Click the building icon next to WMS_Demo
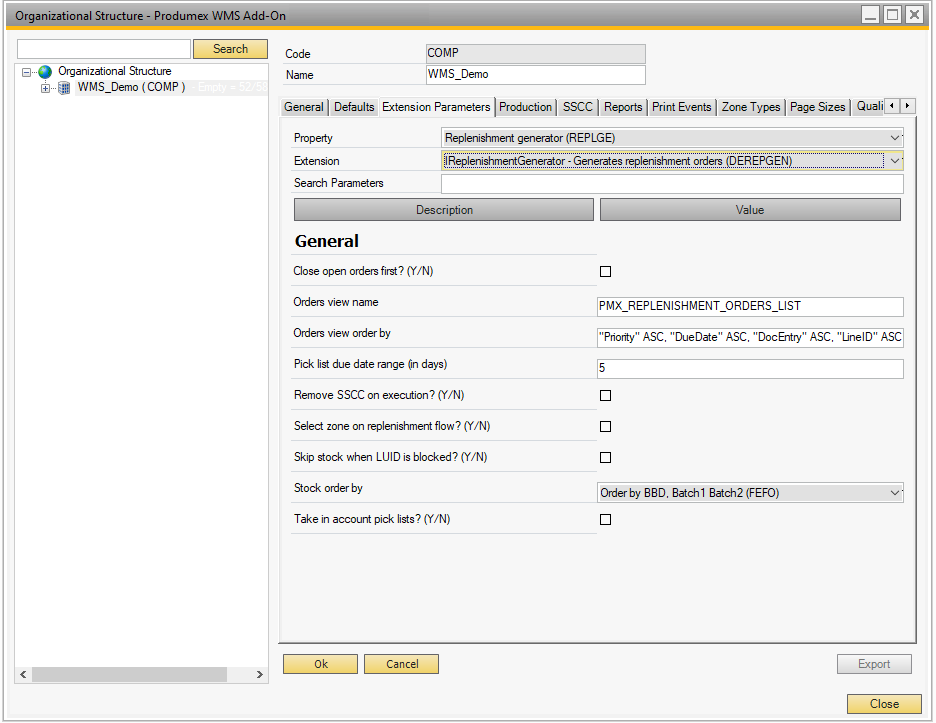The height and width of the screenshot is (723, 936). coord(64,88)
